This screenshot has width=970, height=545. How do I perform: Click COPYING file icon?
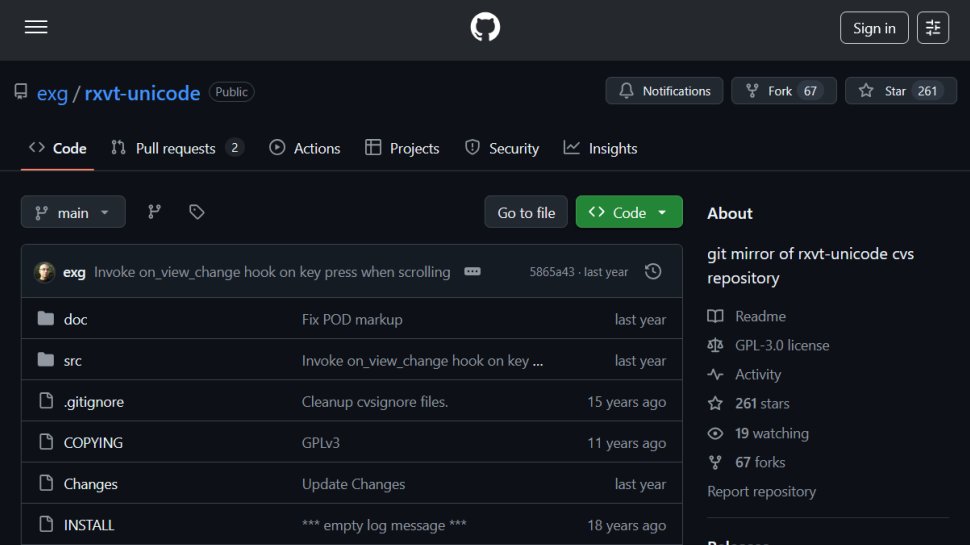pos(46,442)
